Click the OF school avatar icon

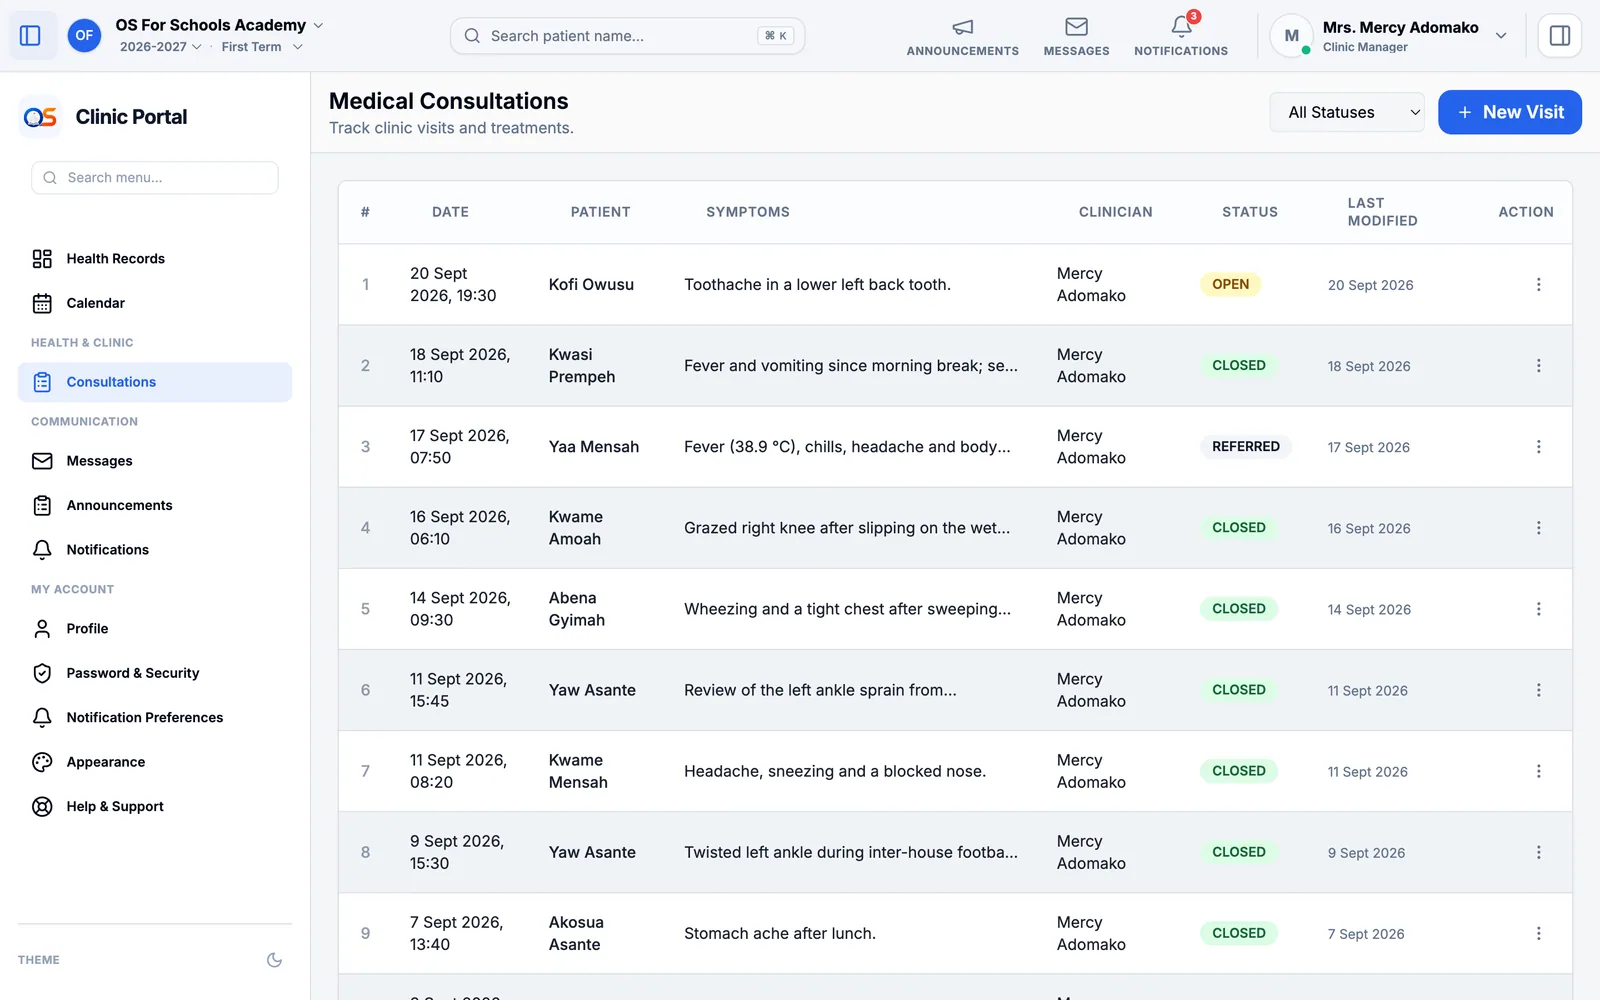tap(84, 36)
